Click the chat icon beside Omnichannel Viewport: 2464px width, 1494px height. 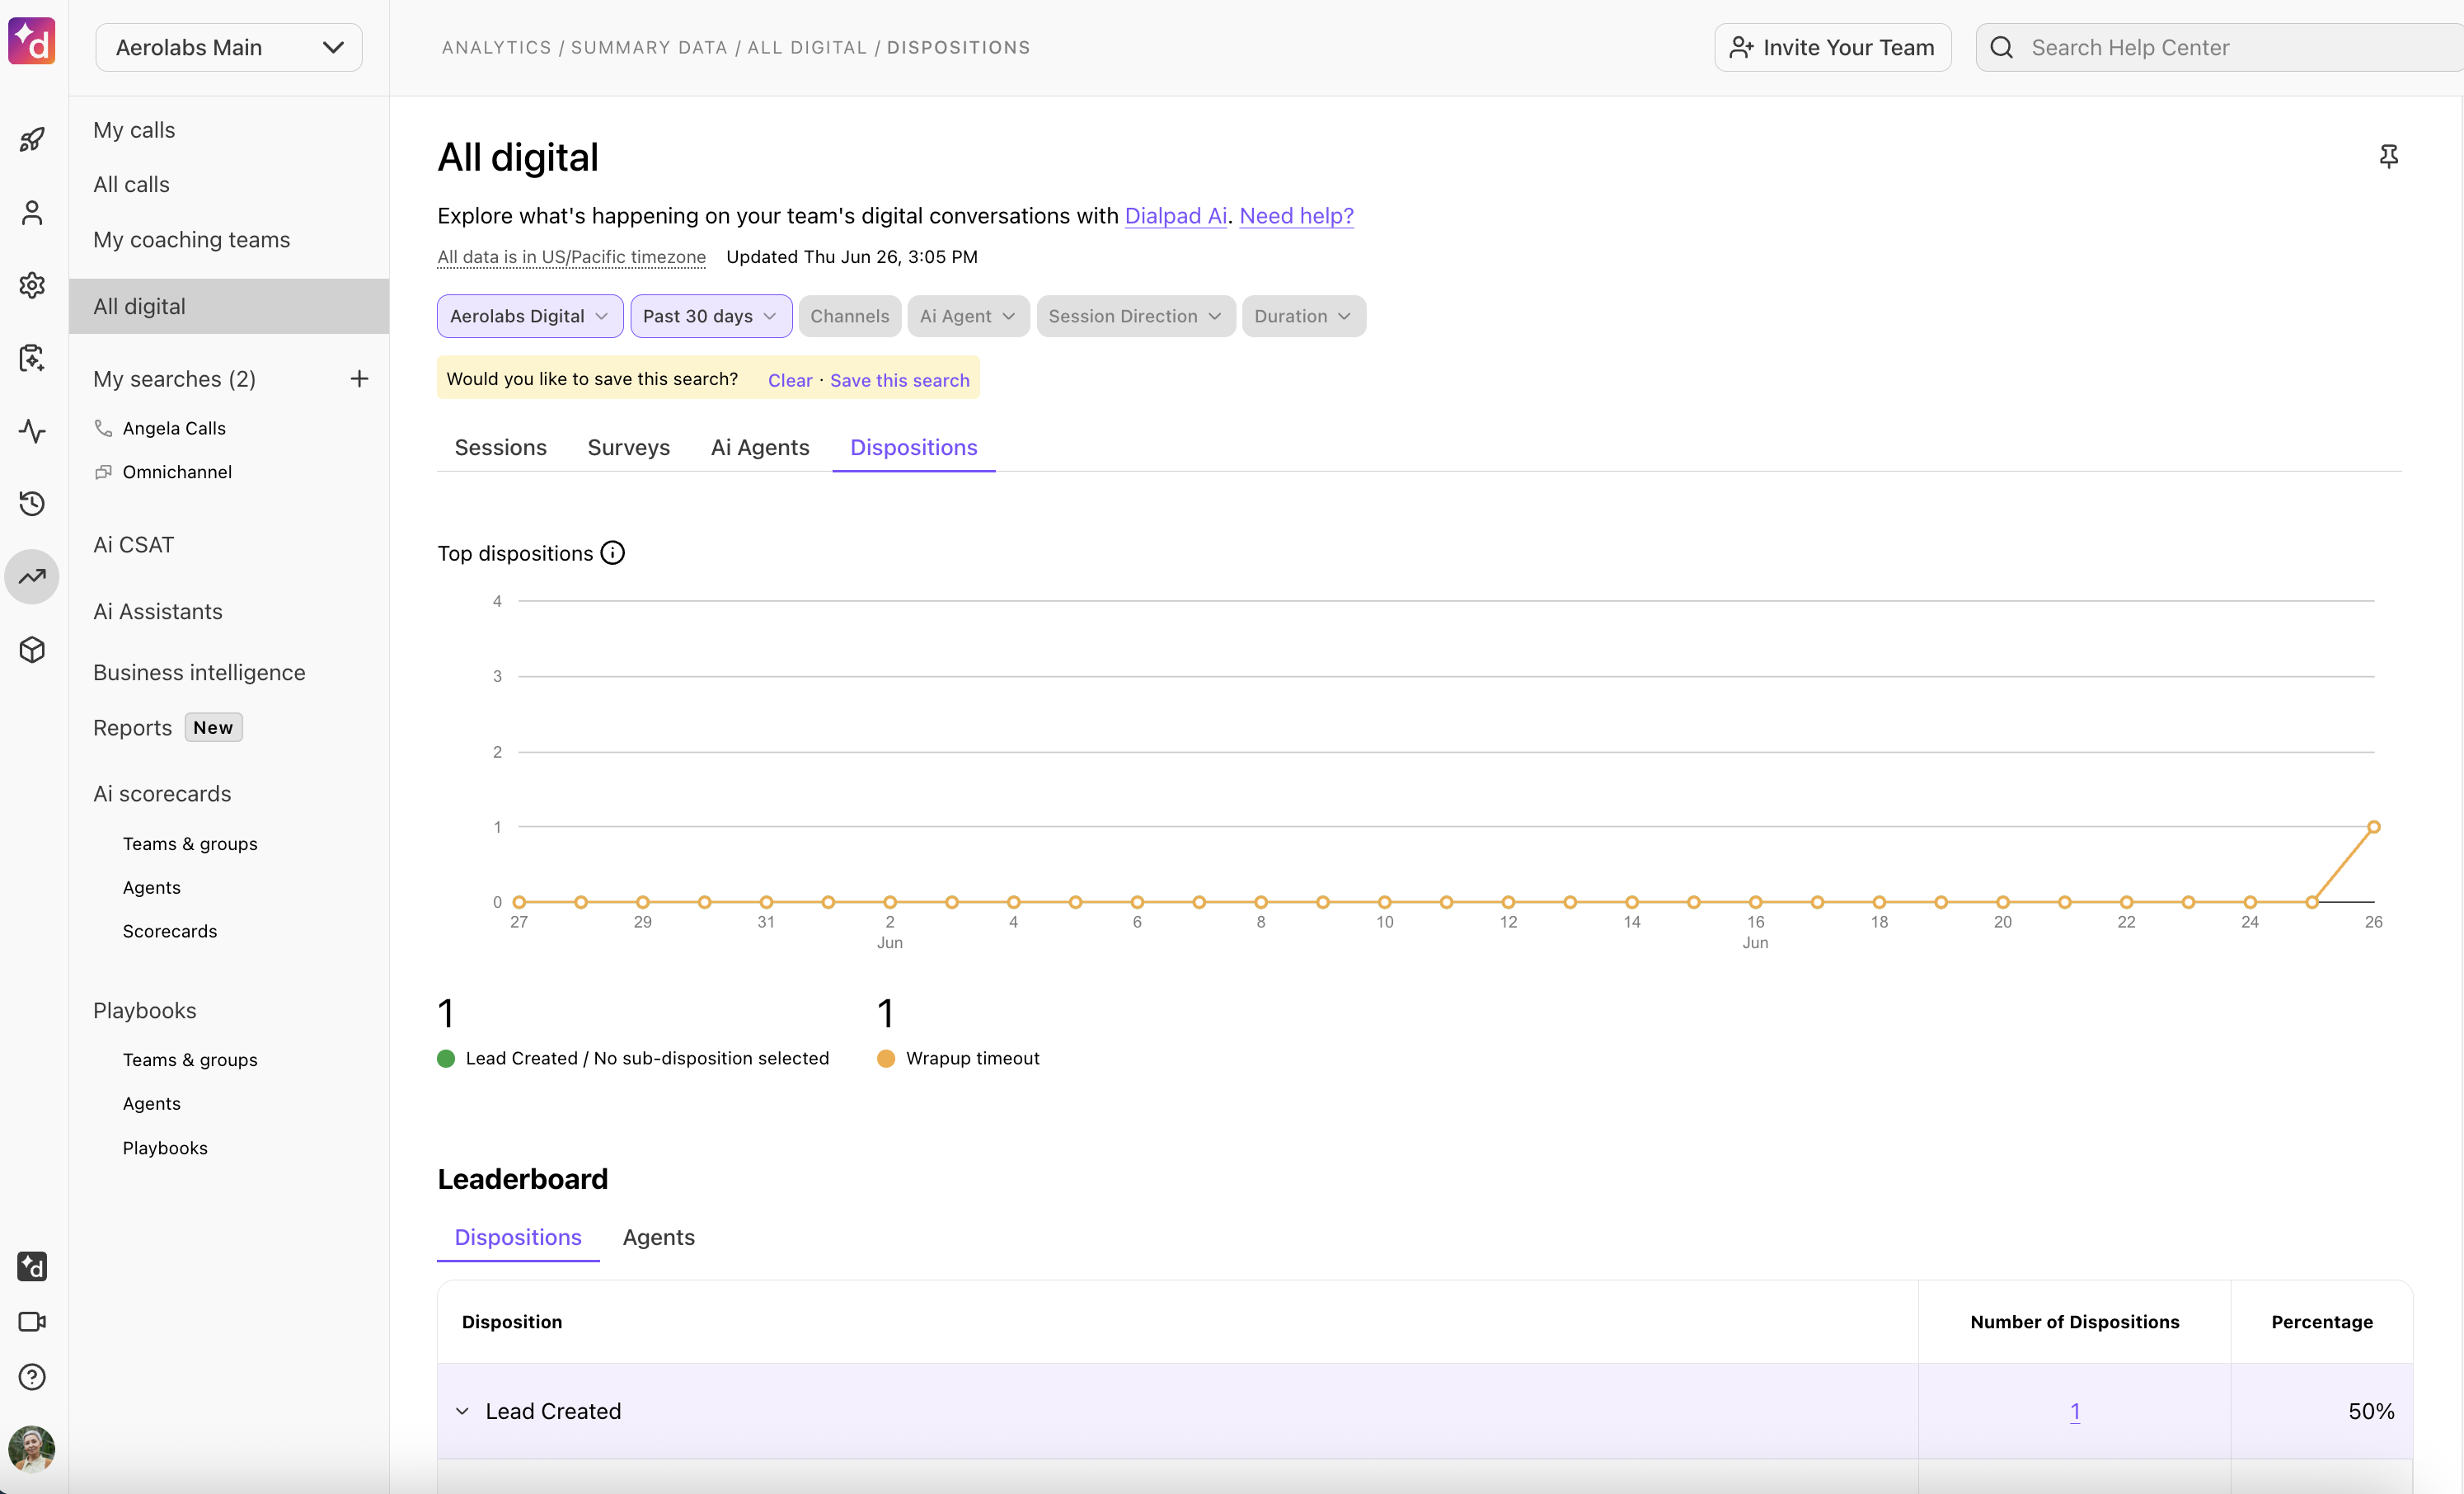(103, 472)
